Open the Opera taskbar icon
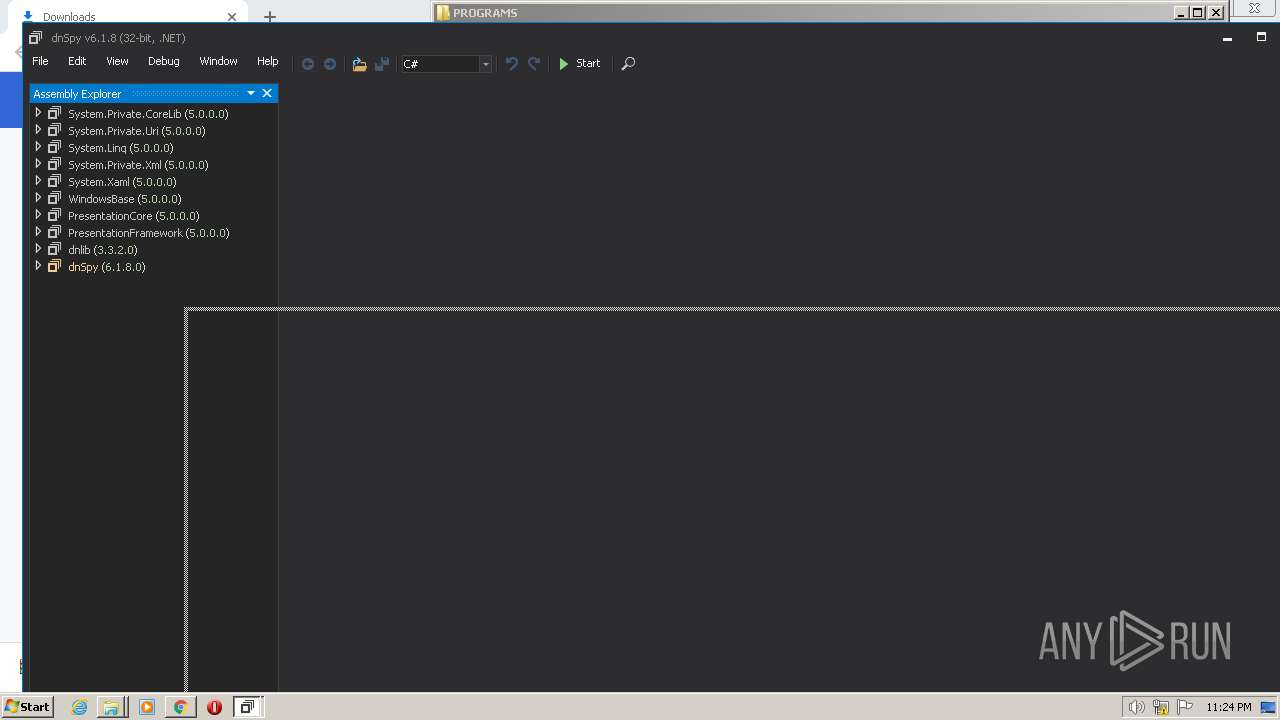 coord(214,706)
